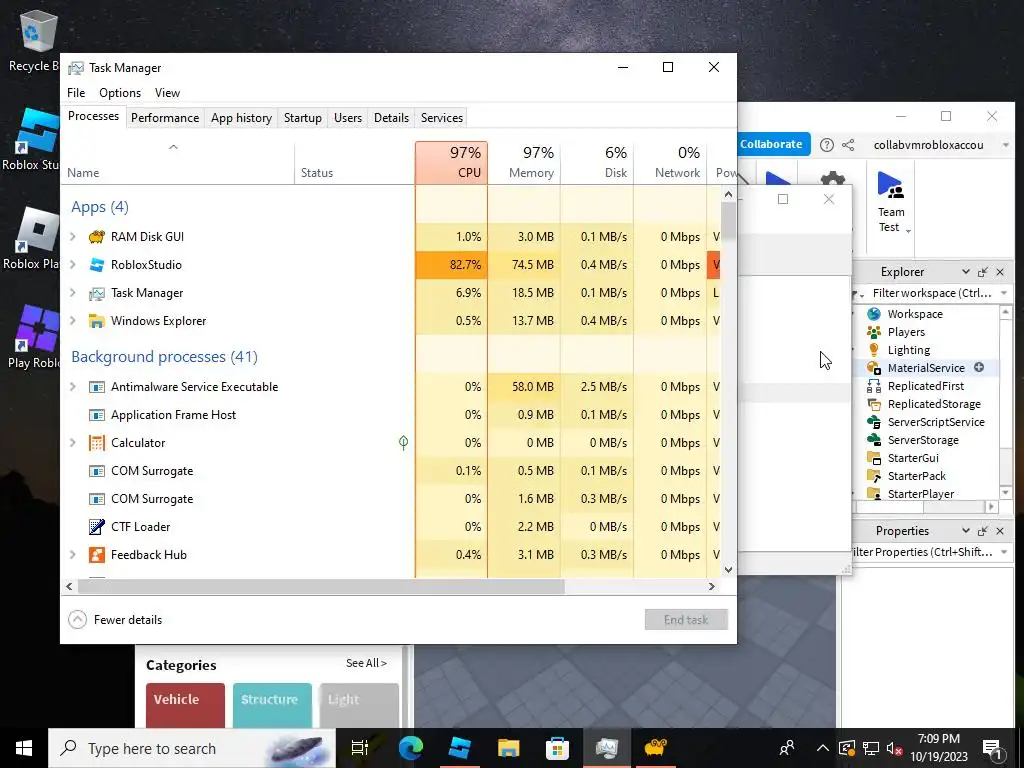1024x768 pixels.
Task: Add object to MaterialService with plus icon
Action: [x=979, y=368]
